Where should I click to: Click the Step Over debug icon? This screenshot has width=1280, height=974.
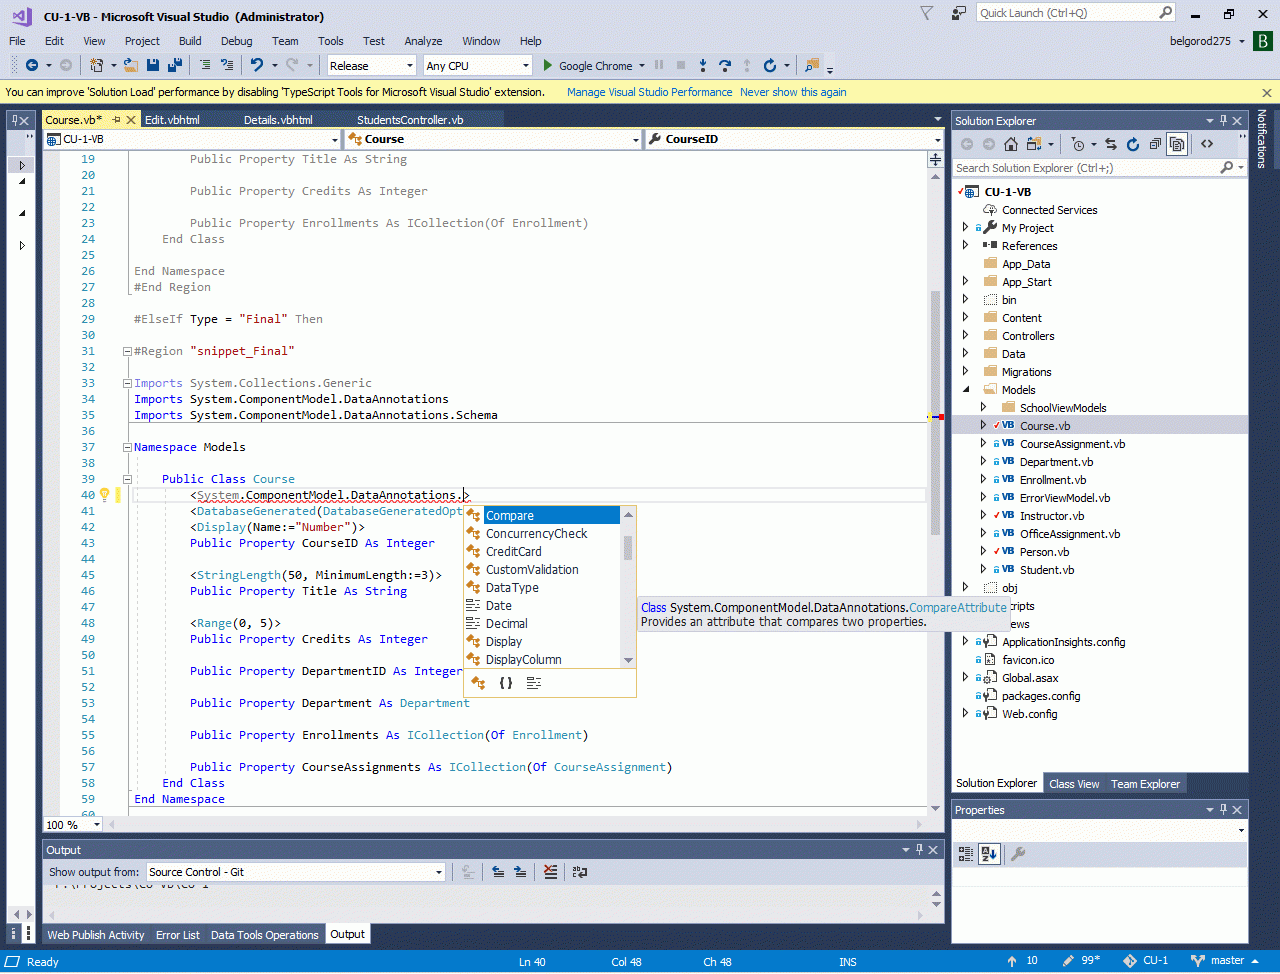click(x=725, y=66)
